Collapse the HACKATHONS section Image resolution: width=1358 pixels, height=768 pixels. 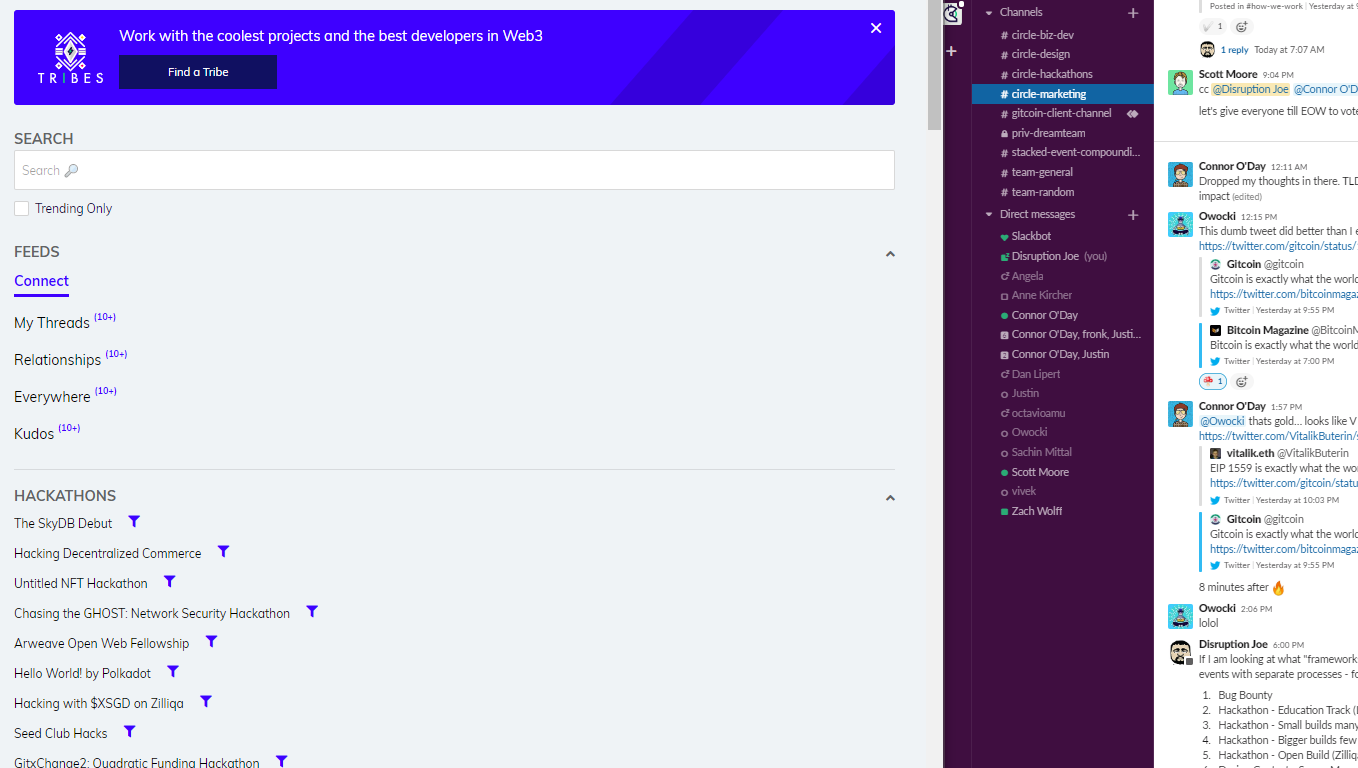pyautogui.click(x=890, y=498)
